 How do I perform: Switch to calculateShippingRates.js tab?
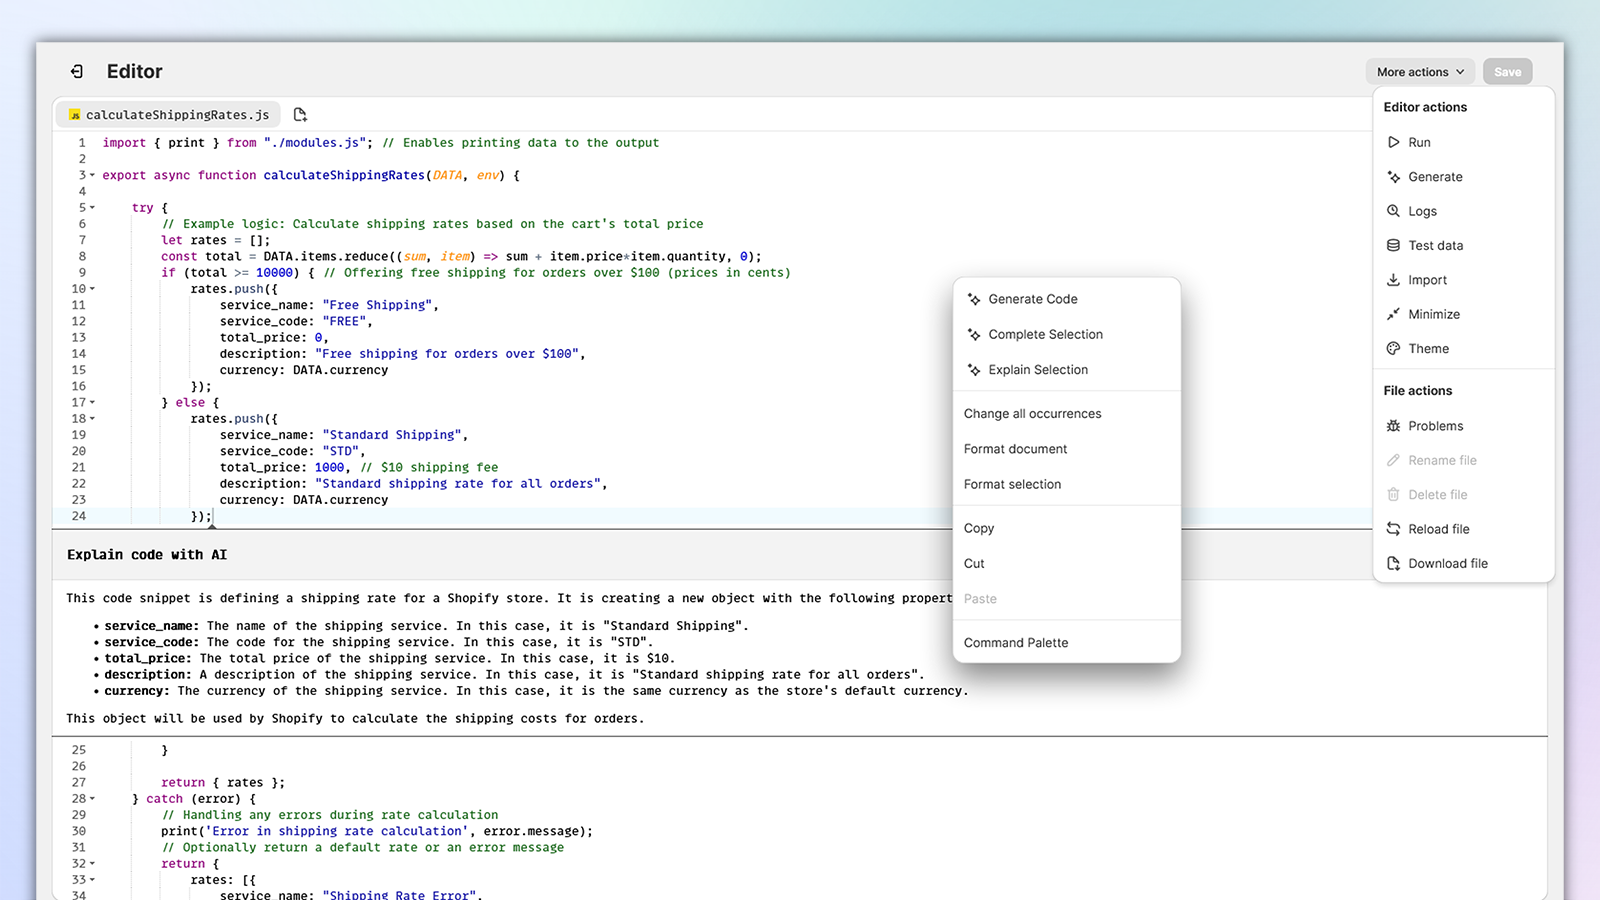168,115
